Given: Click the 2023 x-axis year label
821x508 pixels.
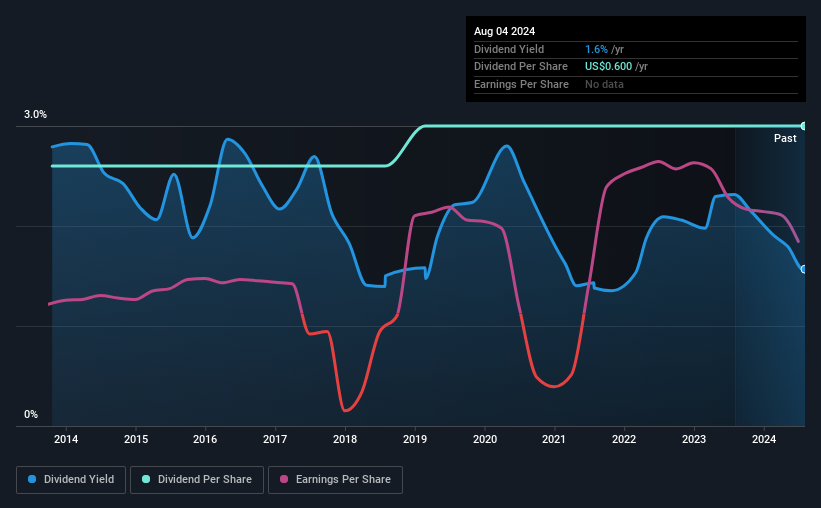Looking at the screenshot, I should click(694, 439).
